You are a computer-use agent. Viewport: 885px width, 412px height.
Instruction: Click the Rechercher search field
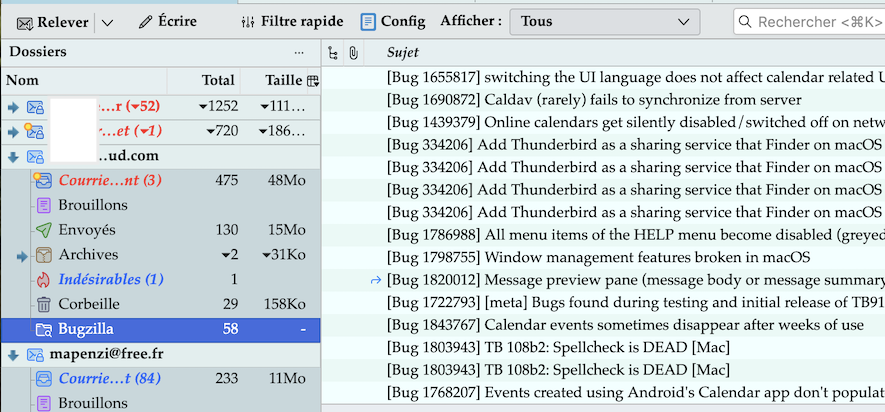(810, 21)
